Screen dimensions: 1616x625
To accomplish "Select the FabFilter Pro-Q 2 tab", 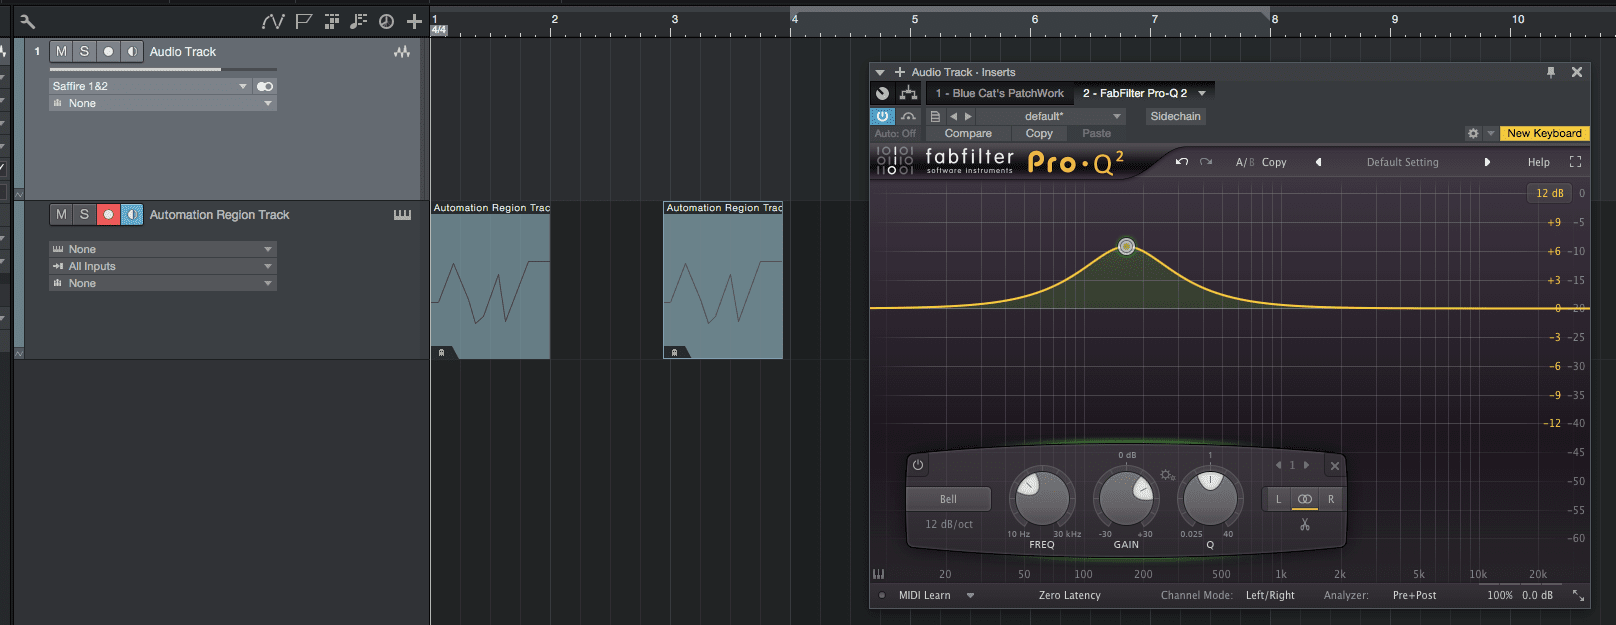I will (x=1134, y=93).
